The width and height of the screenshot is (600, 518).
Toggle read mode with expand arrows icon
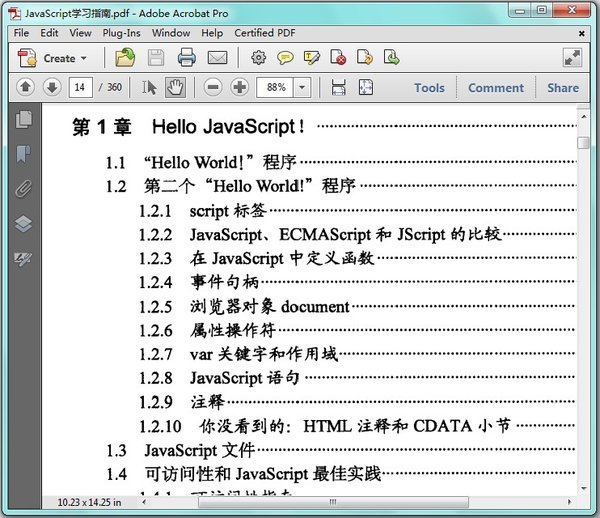[x=572, y=58]
